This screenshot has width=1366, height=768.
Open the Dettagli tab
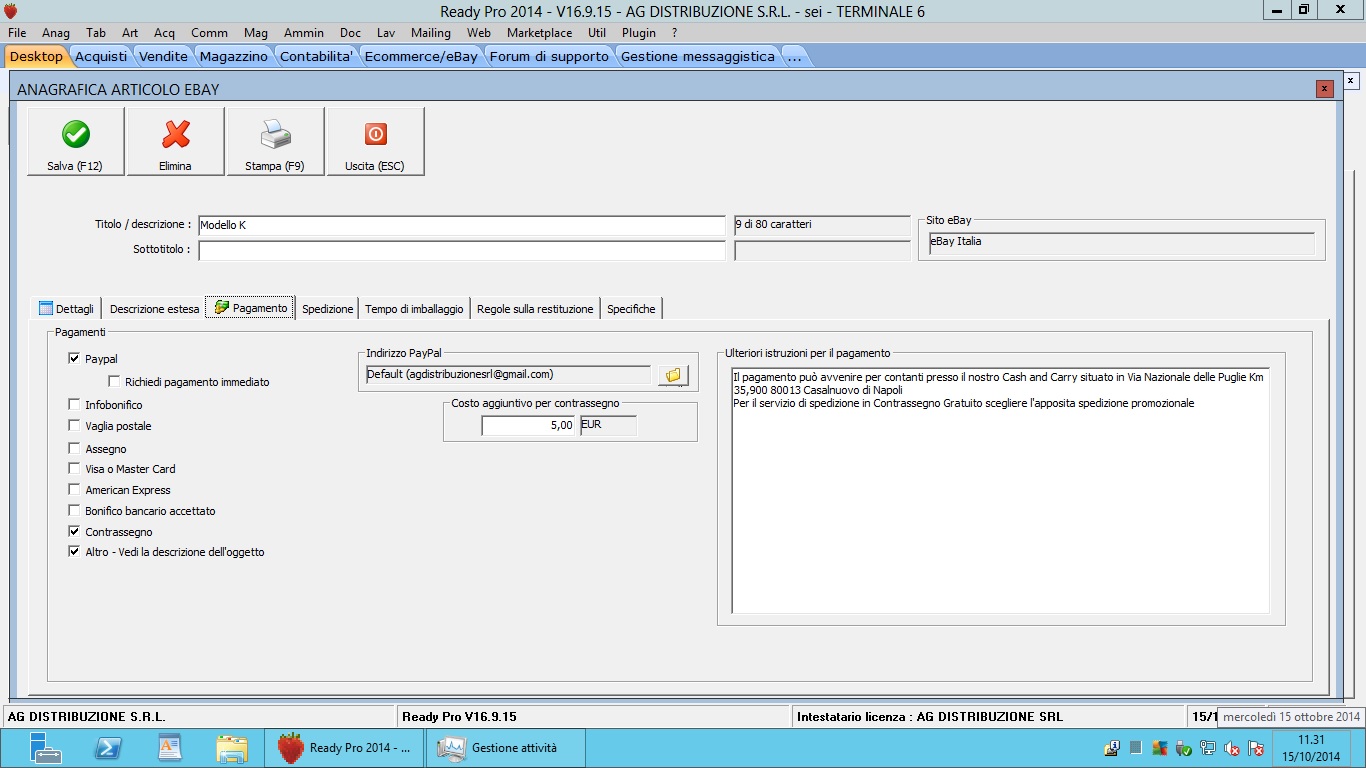click(67, 309)
